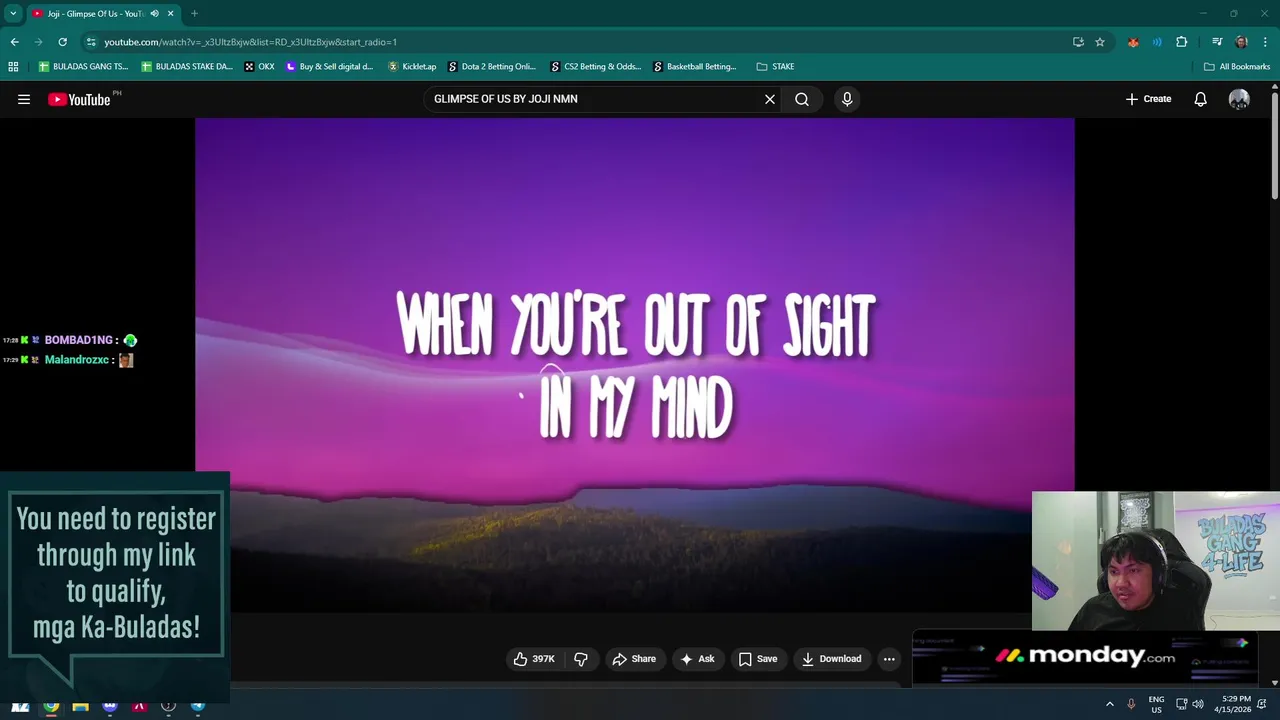Open the red A app in taskbar
Viewport: 1280px width, 720px height.
[139, 706]
